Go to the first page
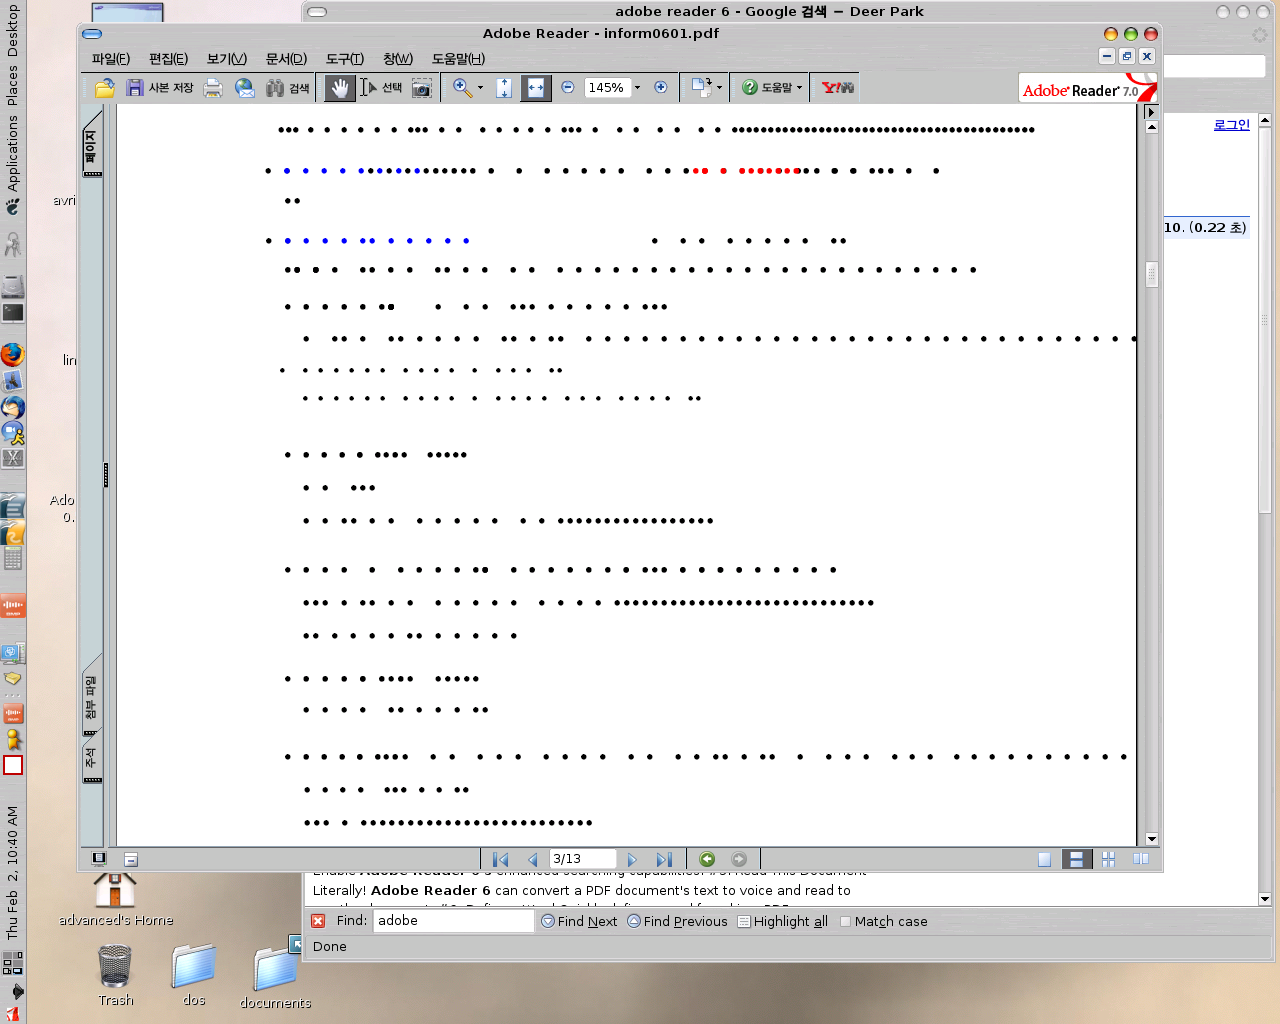 [x=501, y=859]
